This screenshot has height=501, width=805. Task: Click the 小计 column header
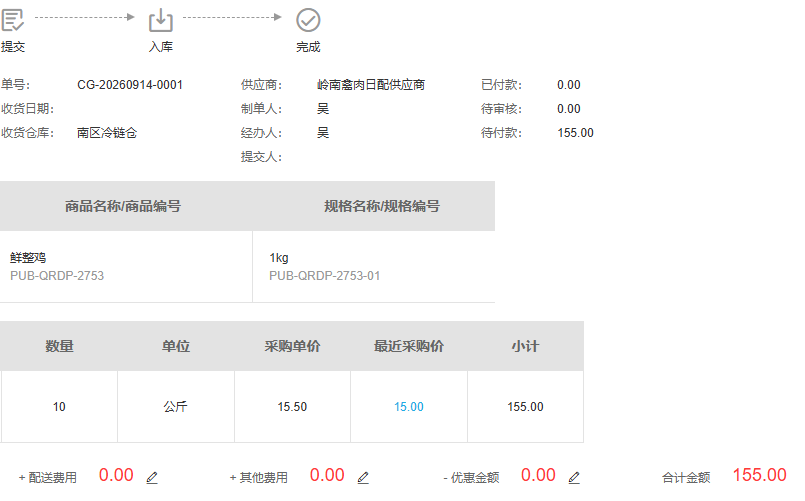click(x=525, y=346)
